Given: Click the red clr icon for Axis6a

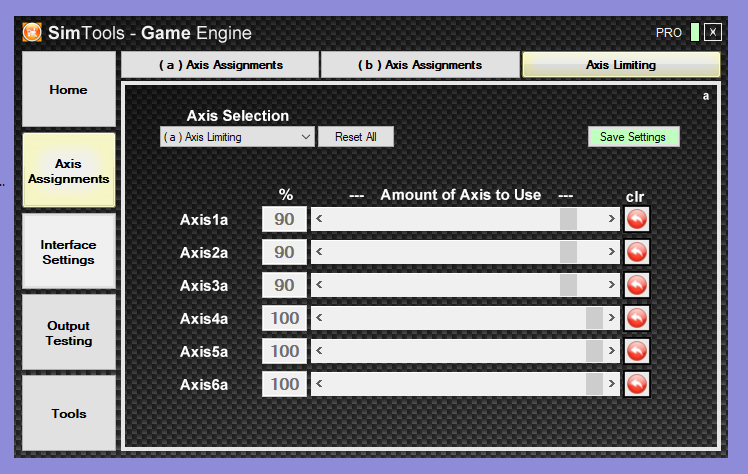Looking at the screenshot, I should [x=637, y=384].
